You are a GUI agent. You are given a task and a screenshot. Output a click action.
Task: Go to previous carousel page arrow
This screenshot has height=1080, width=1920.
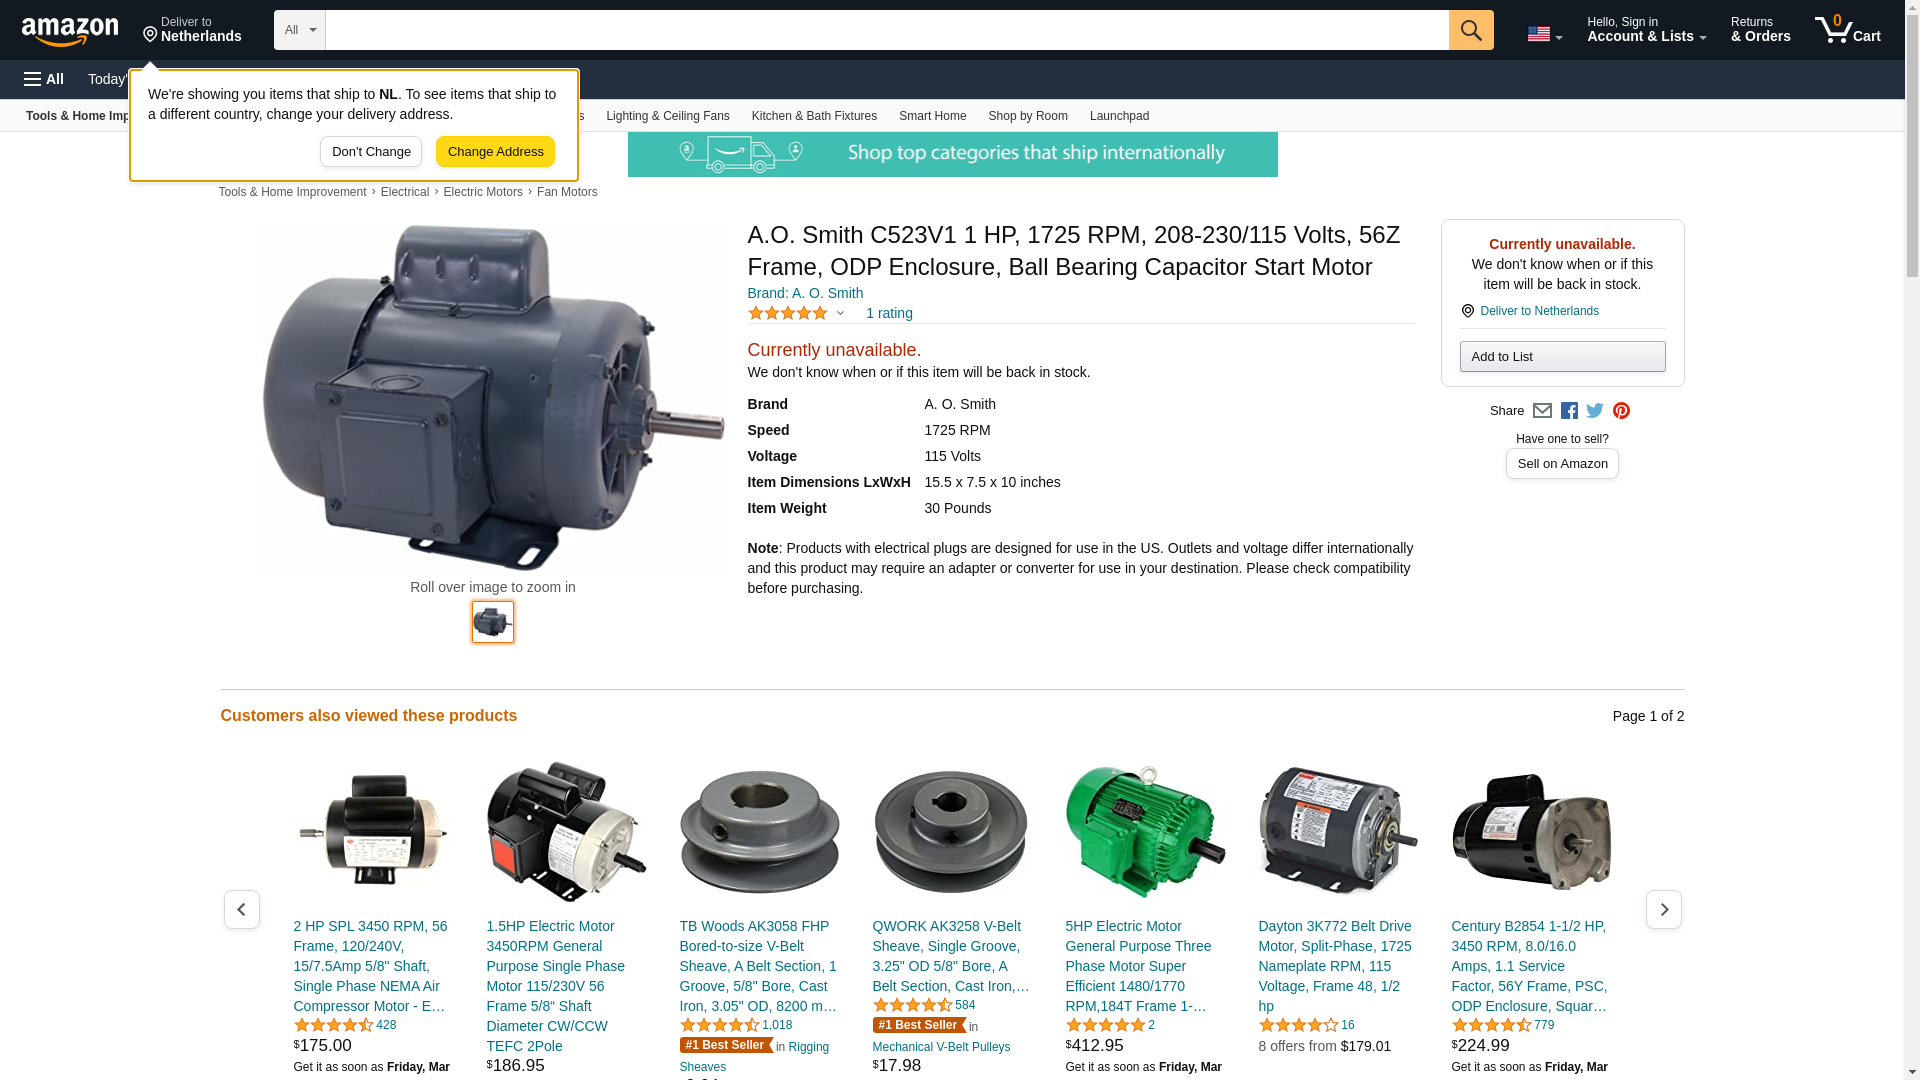click(241, 909)
